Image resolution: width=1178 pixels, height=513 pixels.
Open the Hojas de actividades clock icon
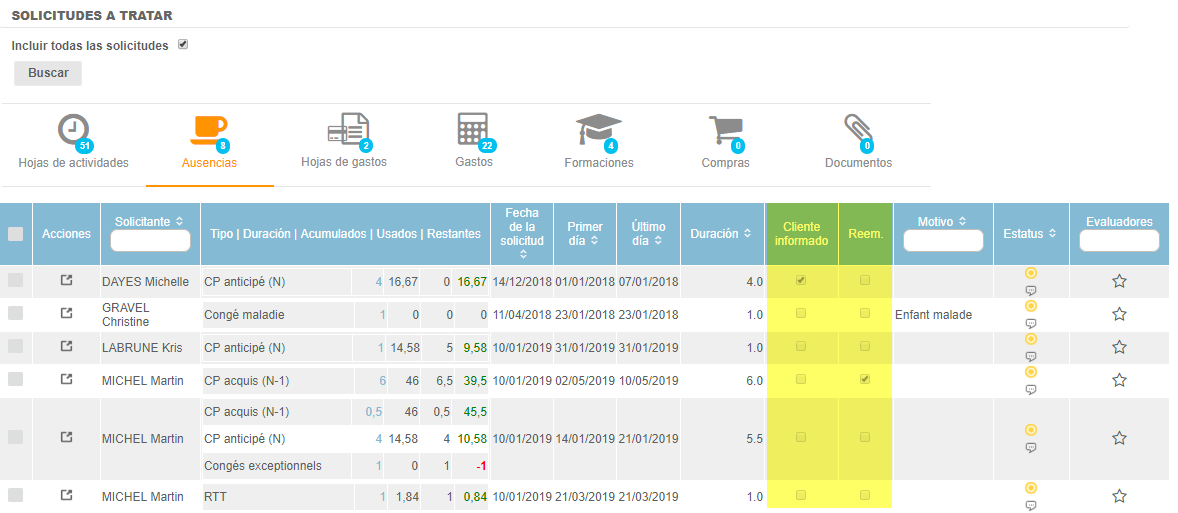73,130
